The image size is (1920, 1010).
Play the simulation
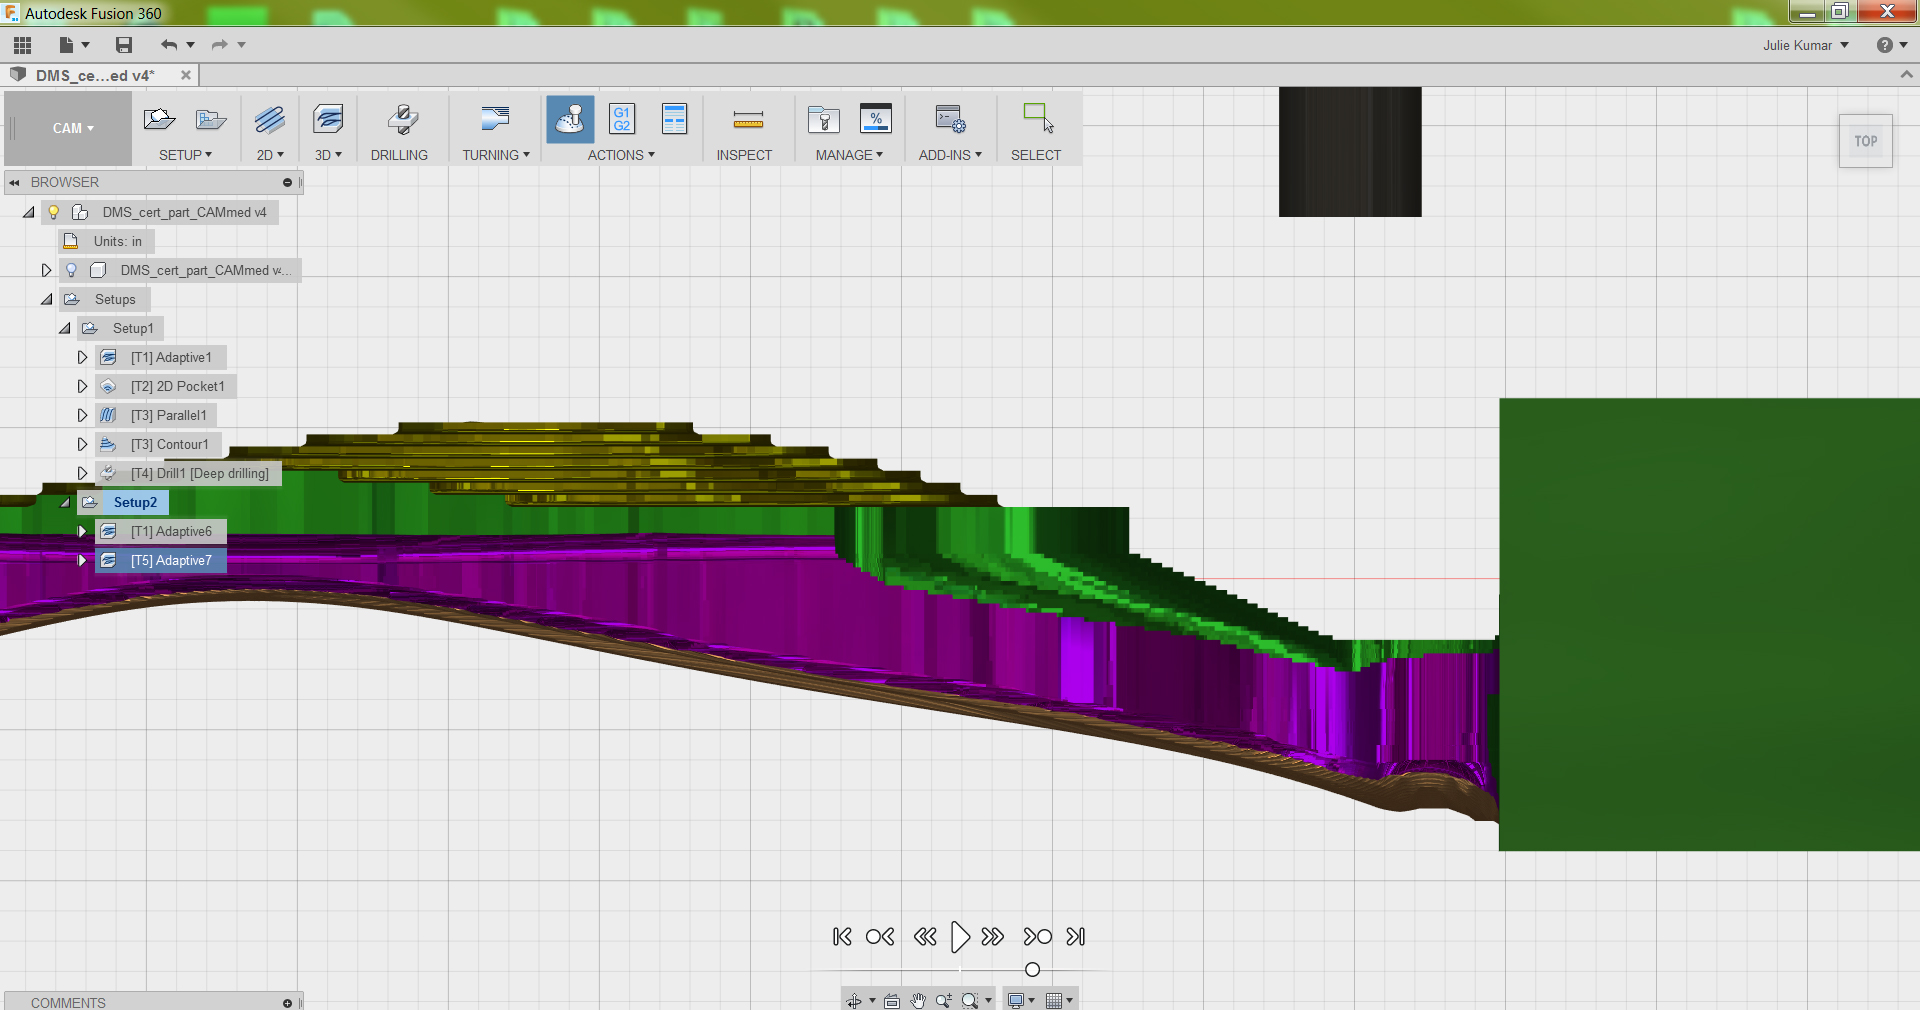pyautogui.click(x=960, y=937)
